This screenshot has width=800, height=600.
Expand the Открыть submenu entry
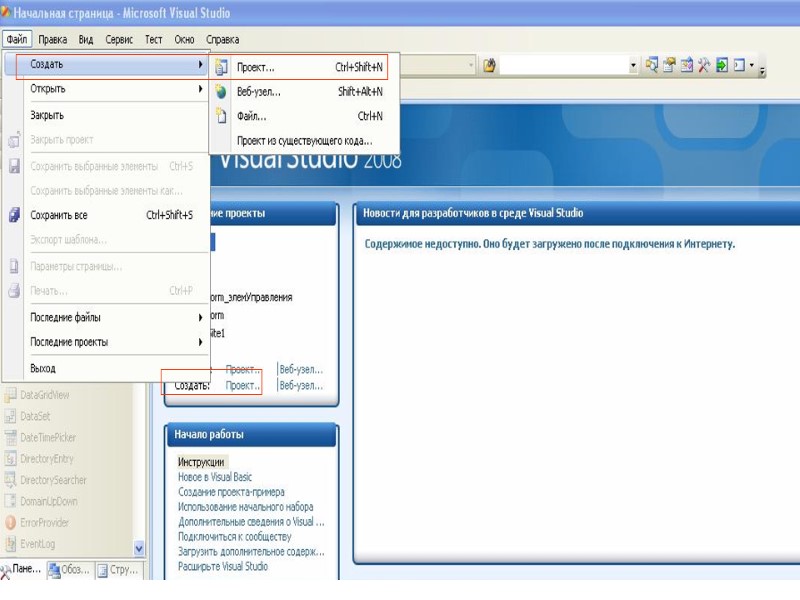[x=106, y=89]
